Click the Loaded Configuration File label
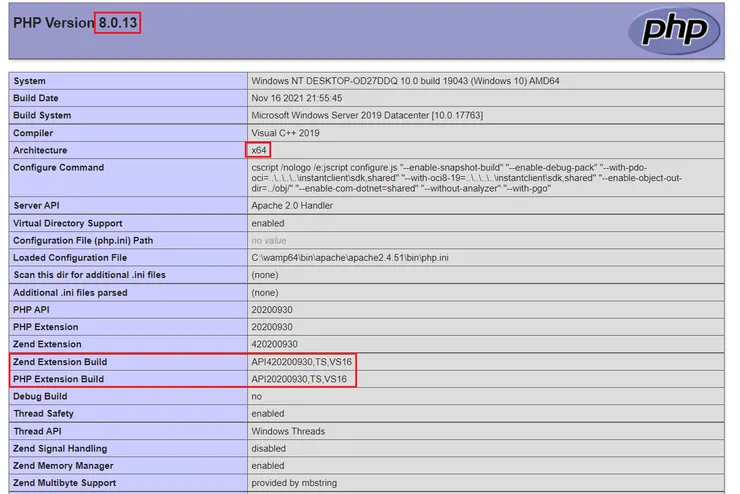This screenshot has width=740, height=494. (70, 258)
